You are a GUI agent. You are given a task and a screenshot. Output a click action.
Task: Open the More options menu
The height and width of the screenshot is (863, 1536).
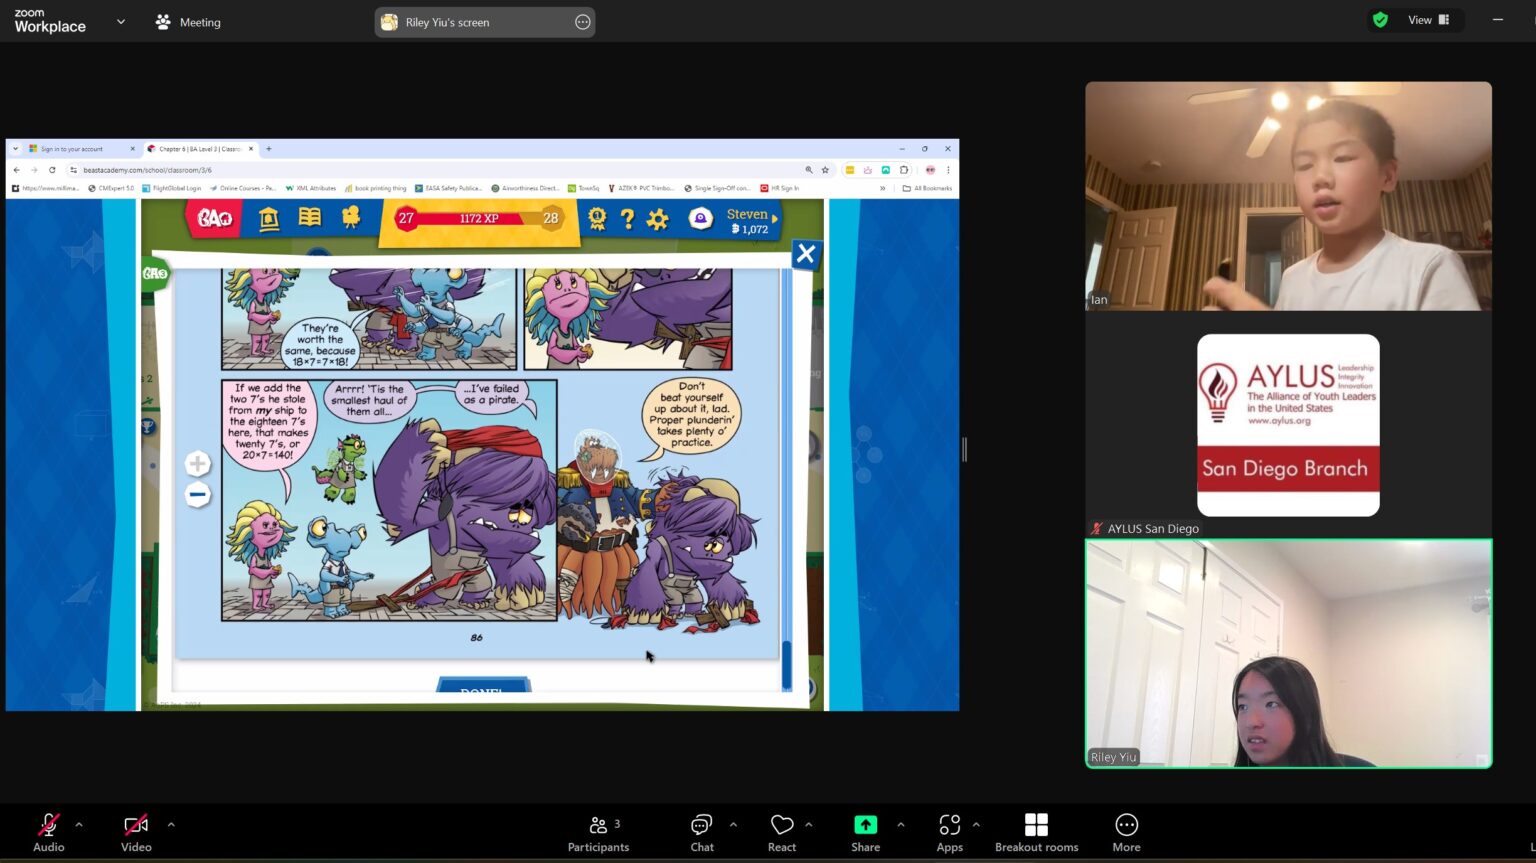coord(1126,832)
